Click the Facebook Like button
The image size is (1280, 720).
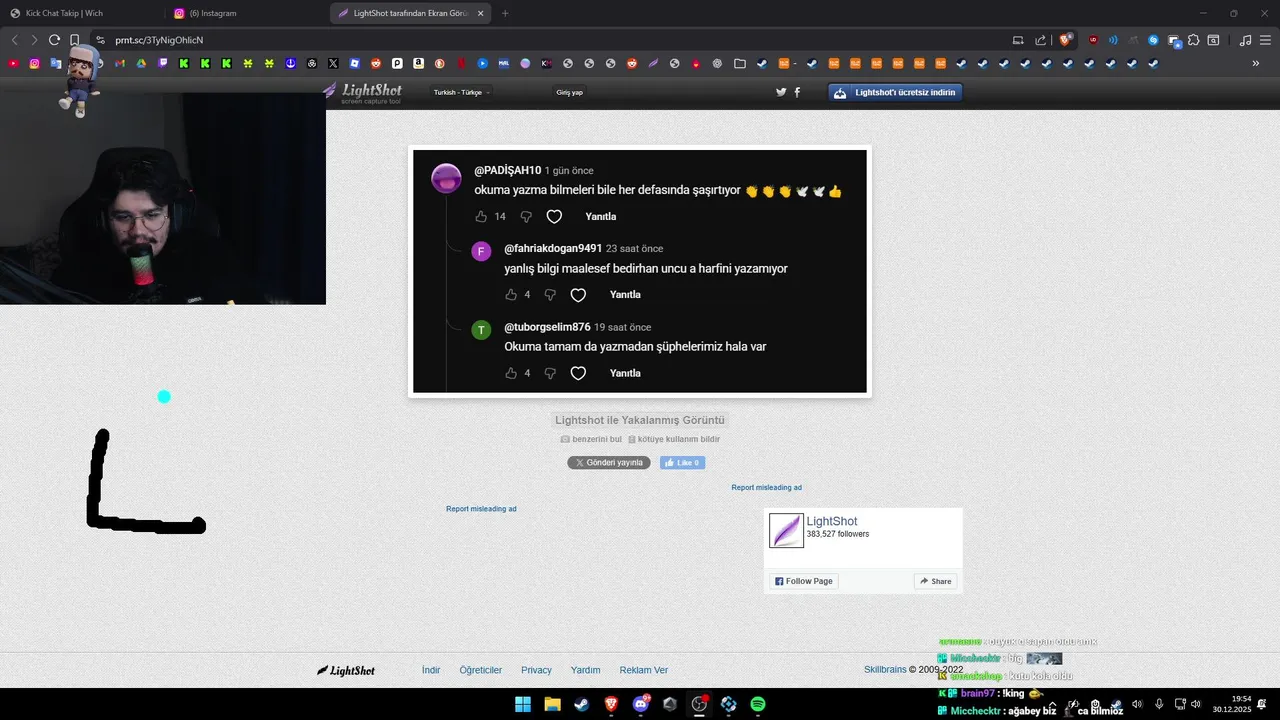pos(682,463)
